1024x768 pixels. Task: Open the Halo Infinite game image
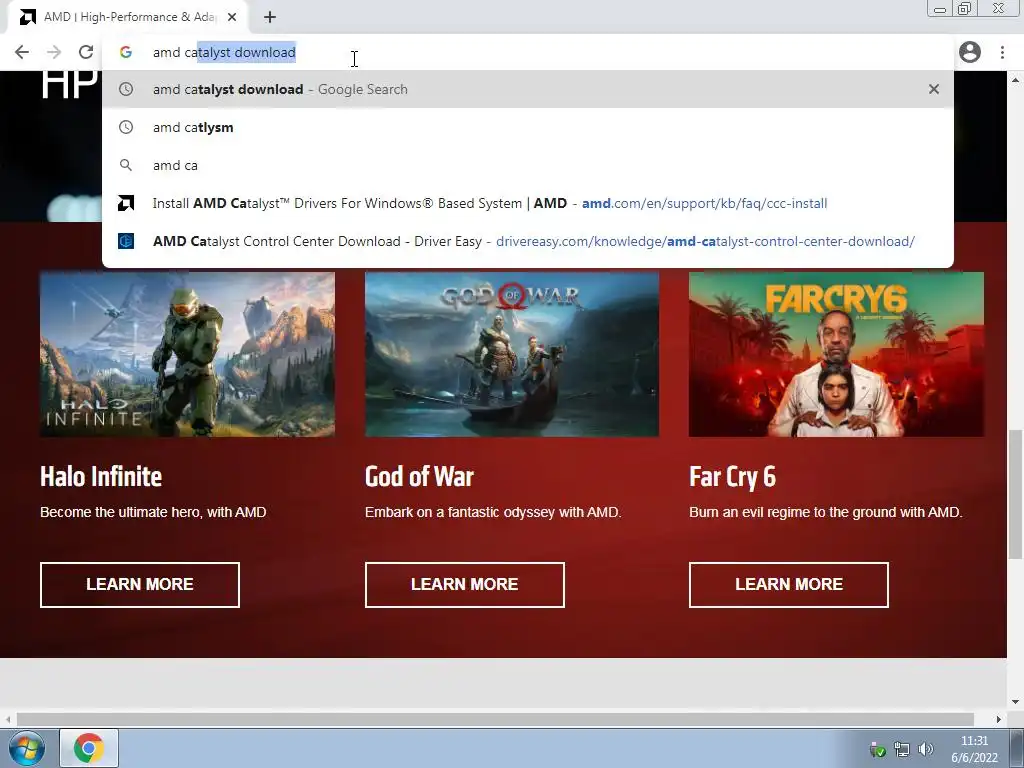[x=187, y=355]
